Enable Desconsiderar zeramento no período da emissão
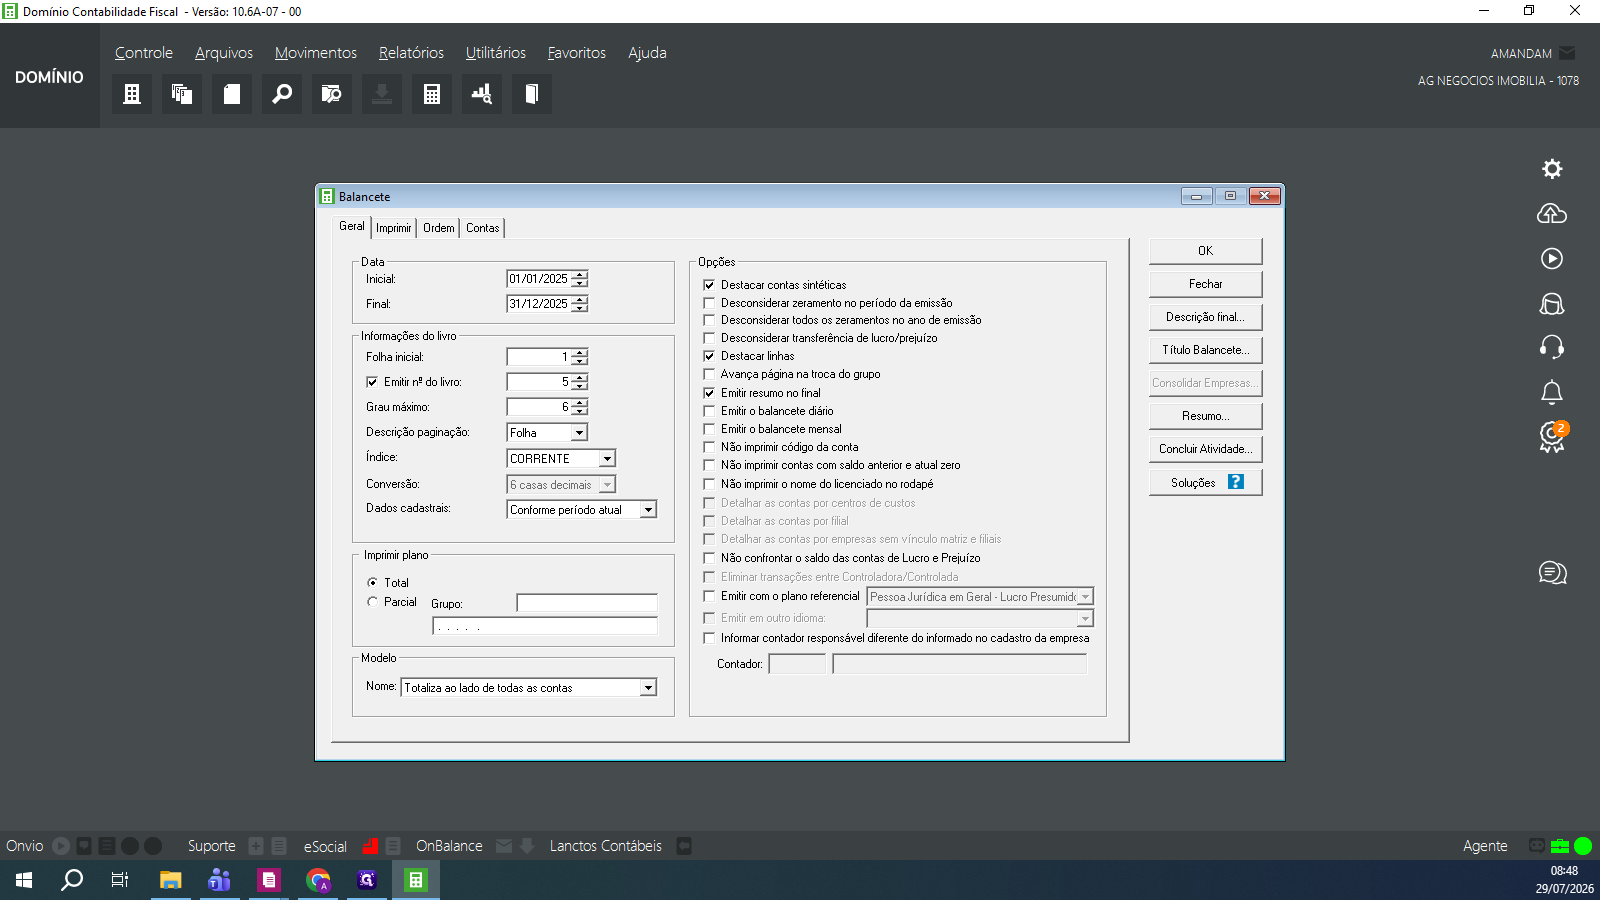Image resolution: width=1600 pixels, height=900 pixels. tap(710, 303)
